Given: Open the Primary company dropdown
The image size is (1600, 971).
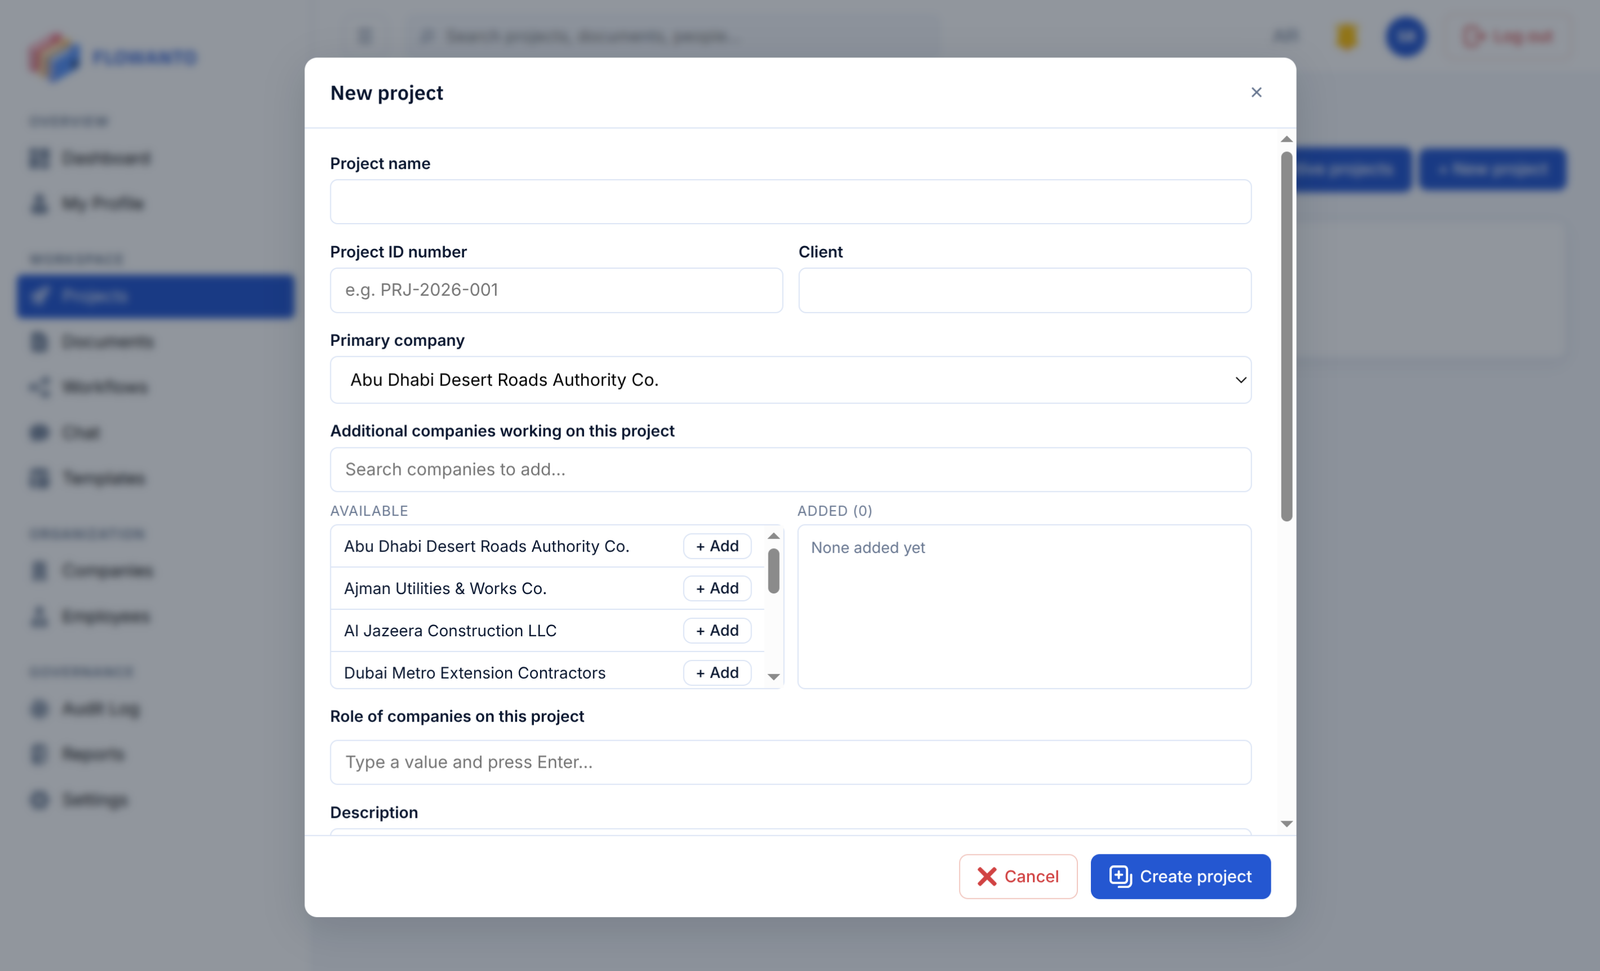Looking at the screenshot, I should click(x=790, y=380).
